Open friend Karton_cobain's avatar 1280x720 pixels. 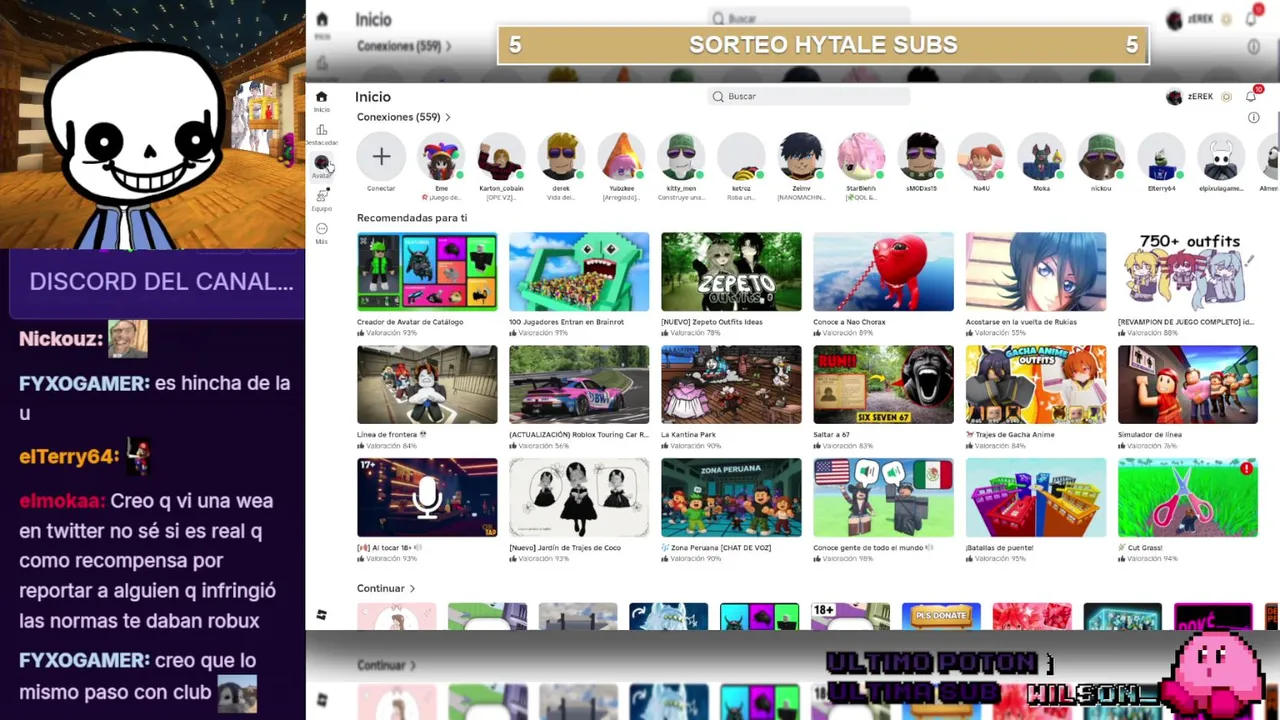501,156
